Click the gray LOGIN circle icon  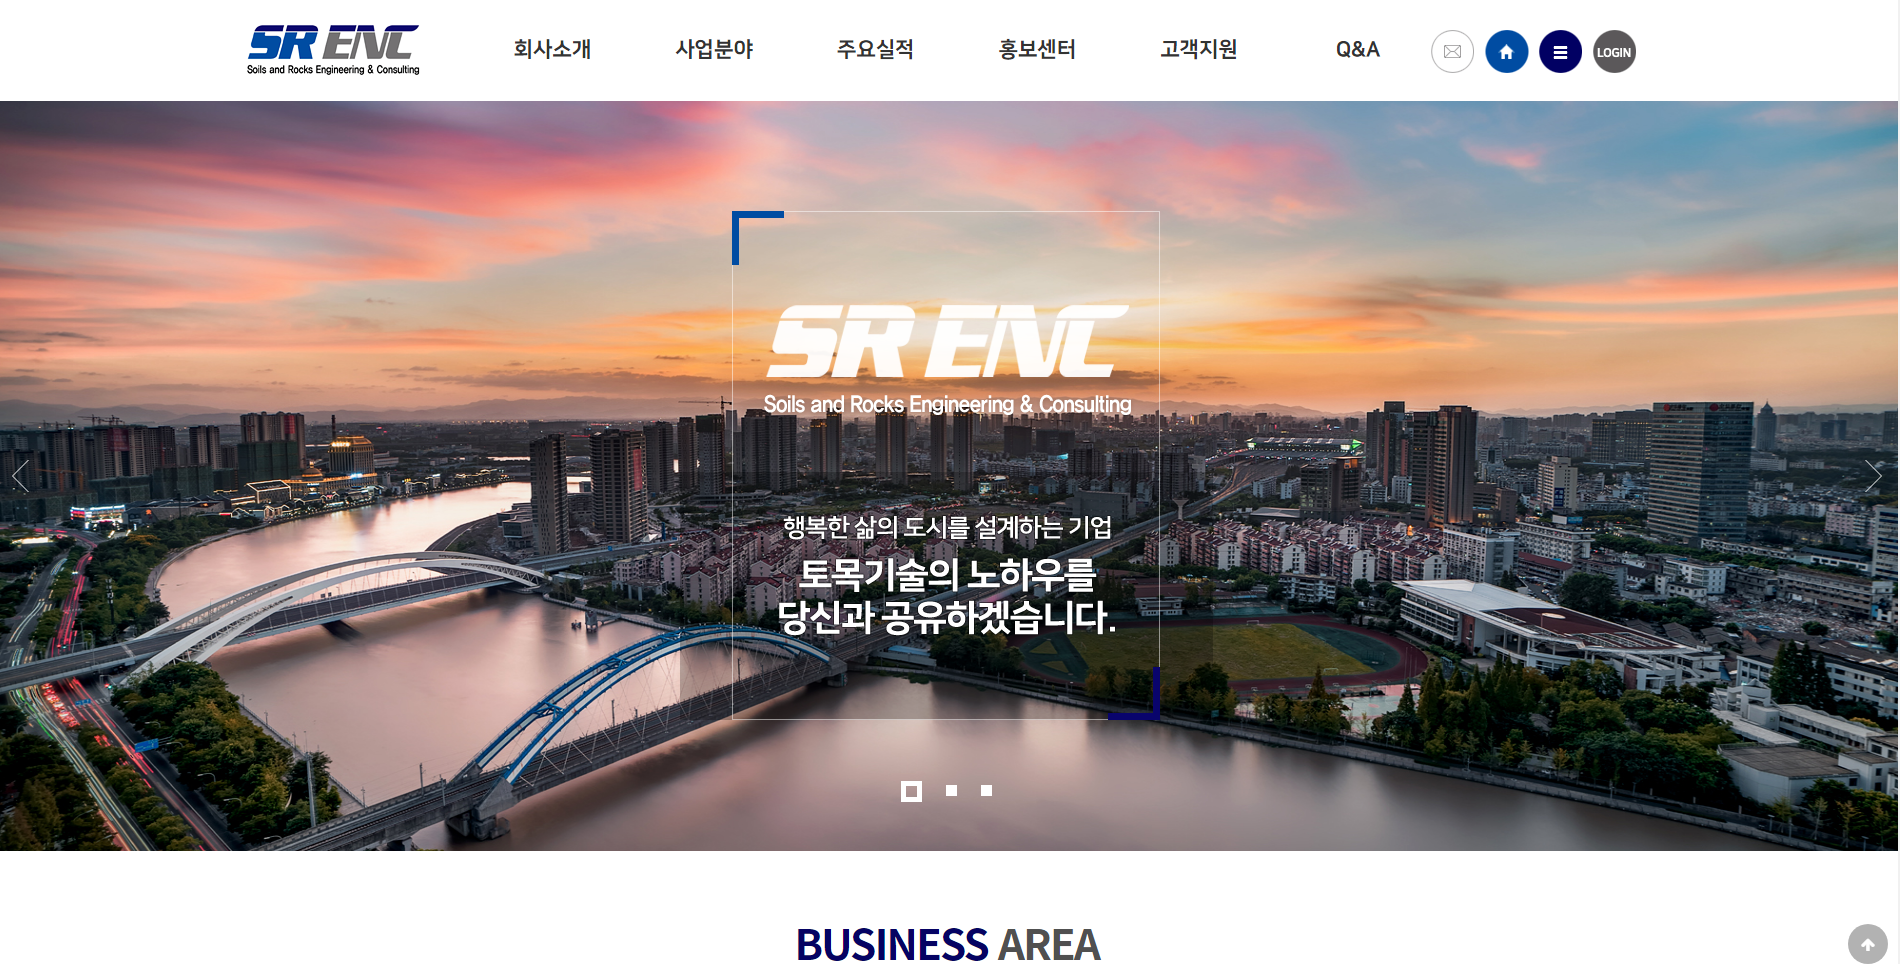point(1614,52)
